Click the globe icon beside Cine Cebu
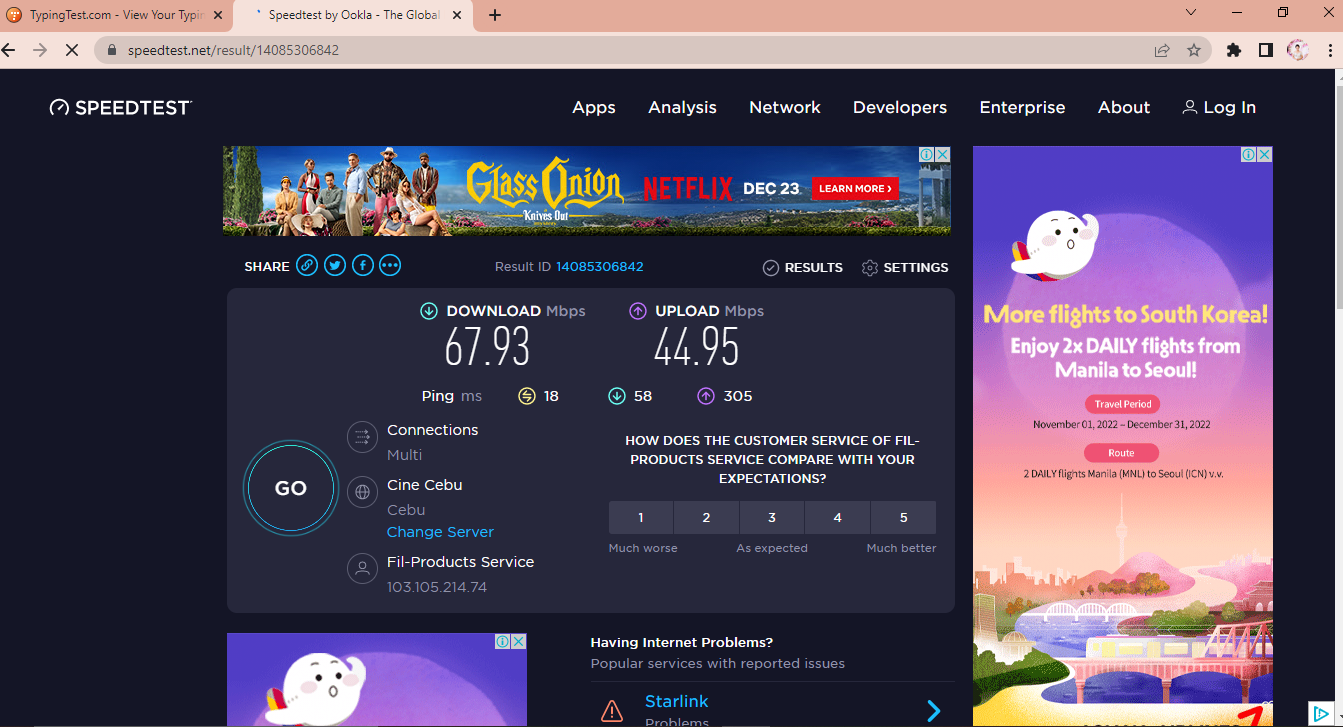Screen dimensions: 1343x727 (362, 492)
